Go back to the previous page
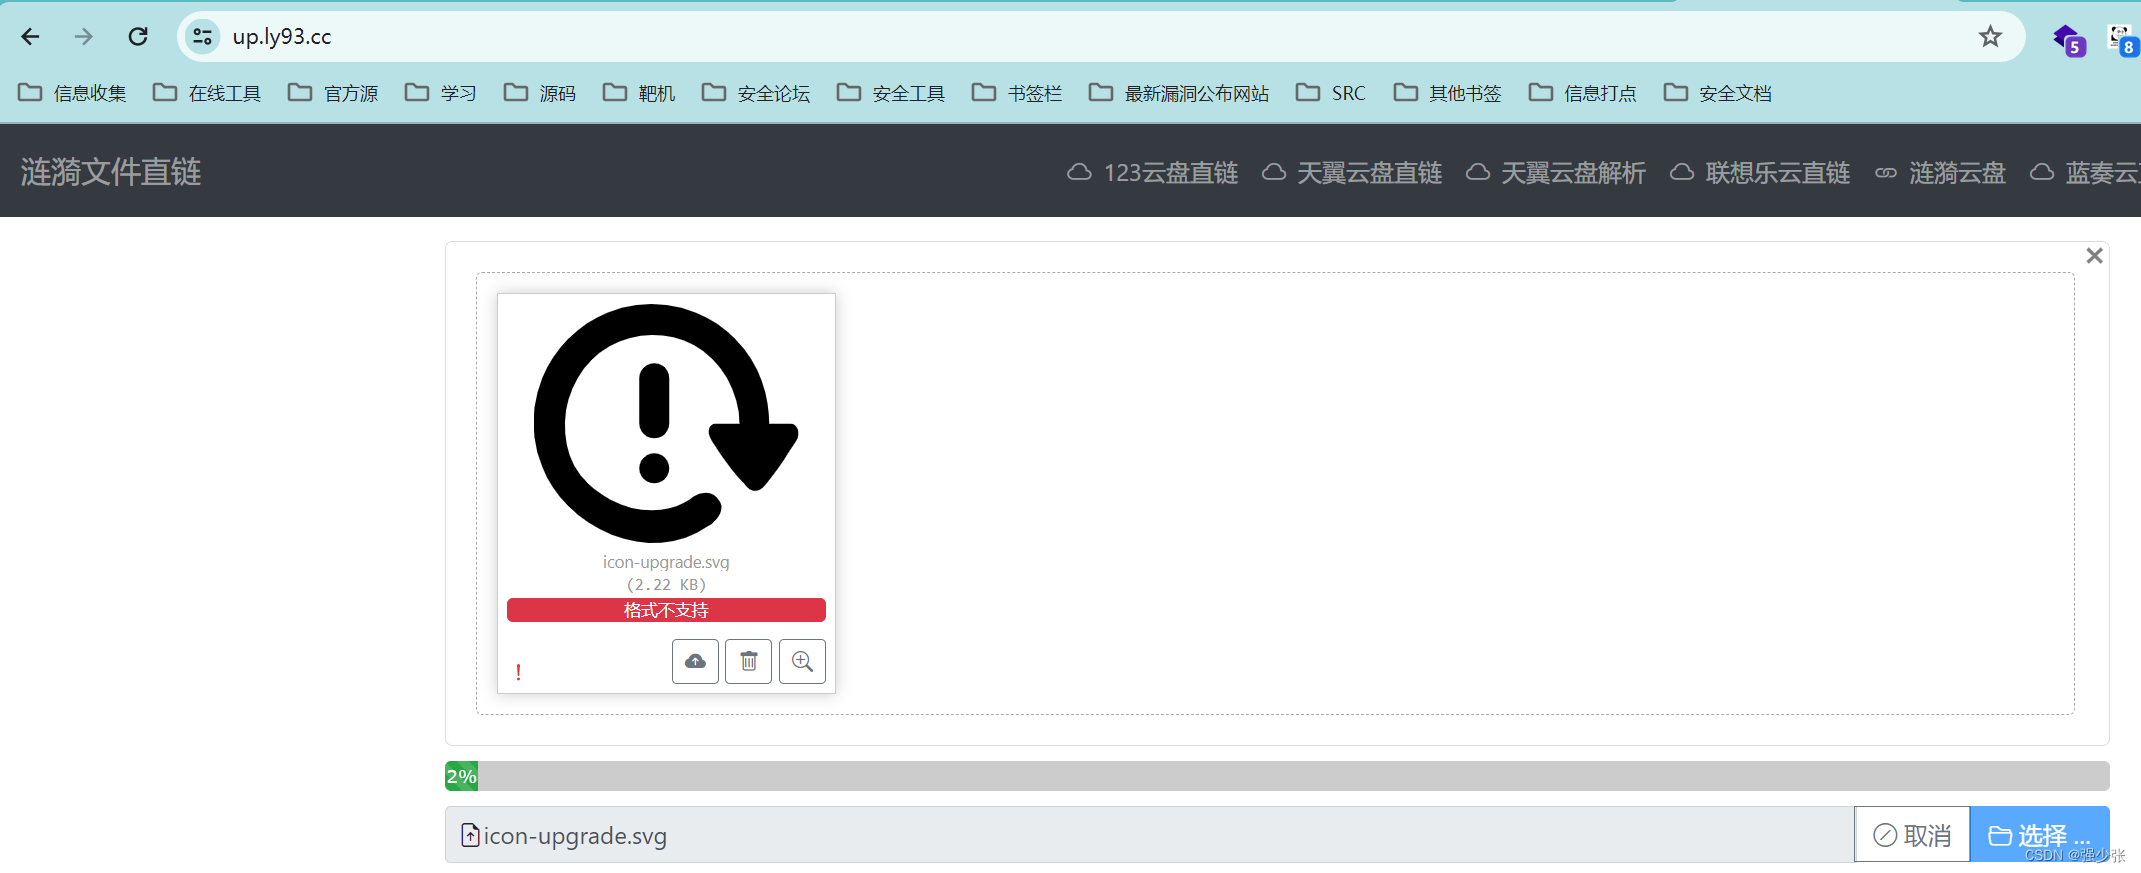Viewport: 2141px width, 873px height. [x=30, y=37]
